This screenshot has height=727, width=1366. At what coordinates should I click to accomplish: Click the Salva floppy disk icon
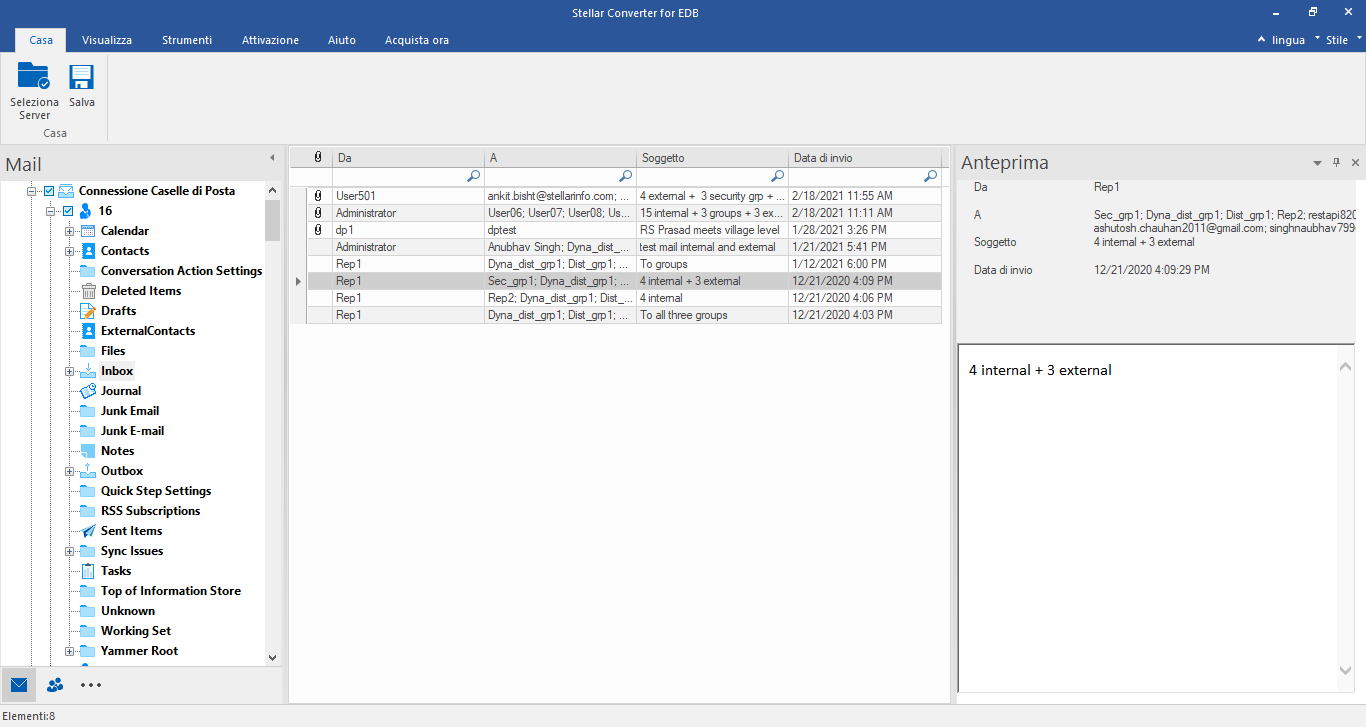click(x=81, y=77)
